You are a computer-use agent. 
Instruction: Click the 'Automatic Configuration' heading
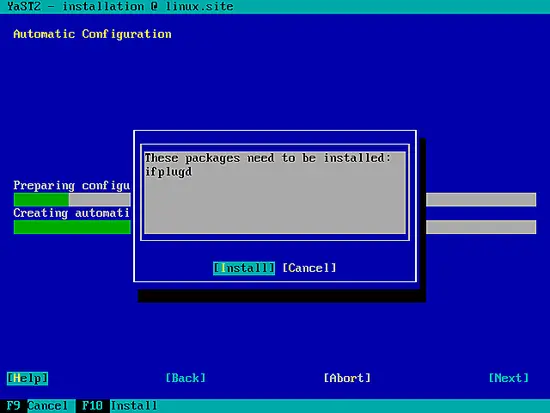(92, 34)
